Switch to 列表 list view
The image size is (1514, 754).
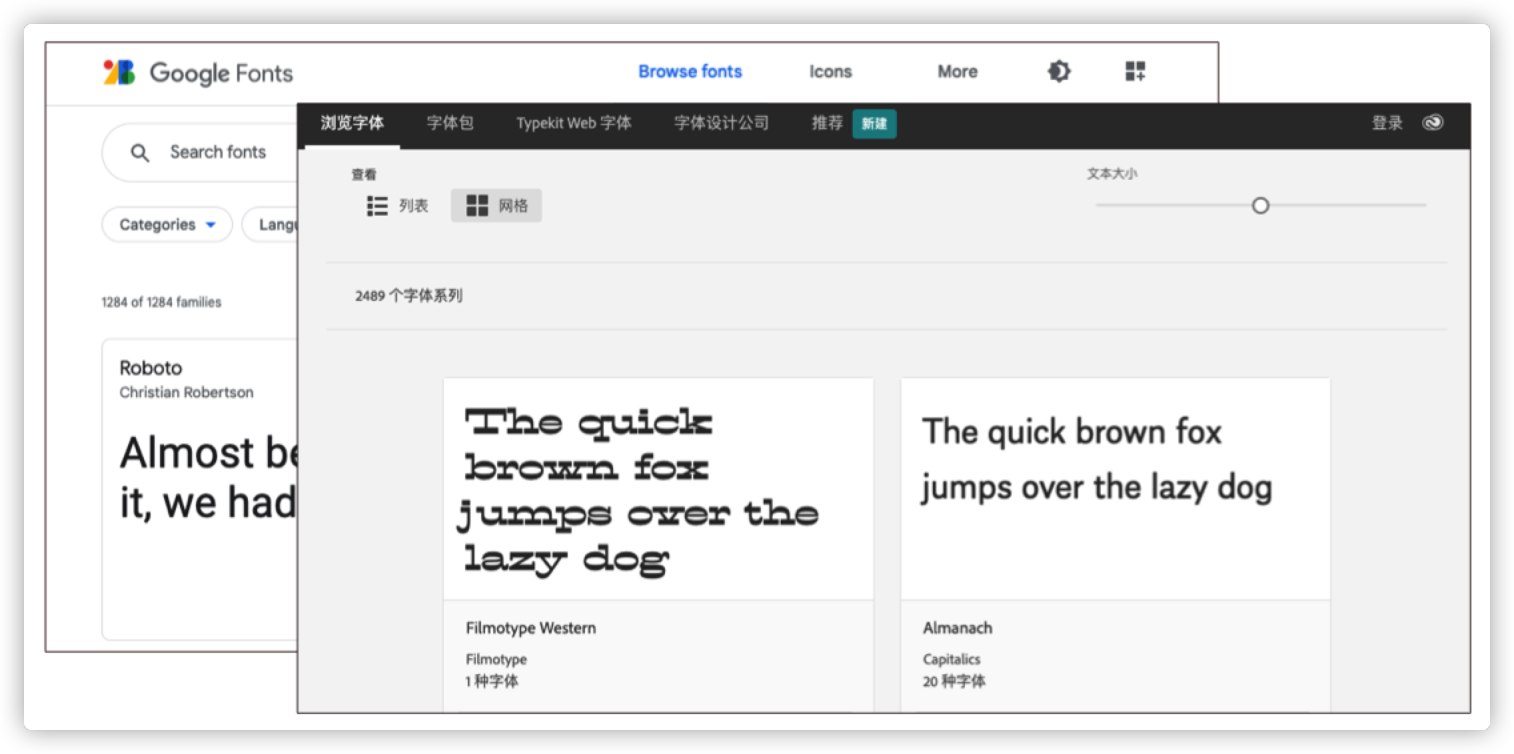point(397,206)
